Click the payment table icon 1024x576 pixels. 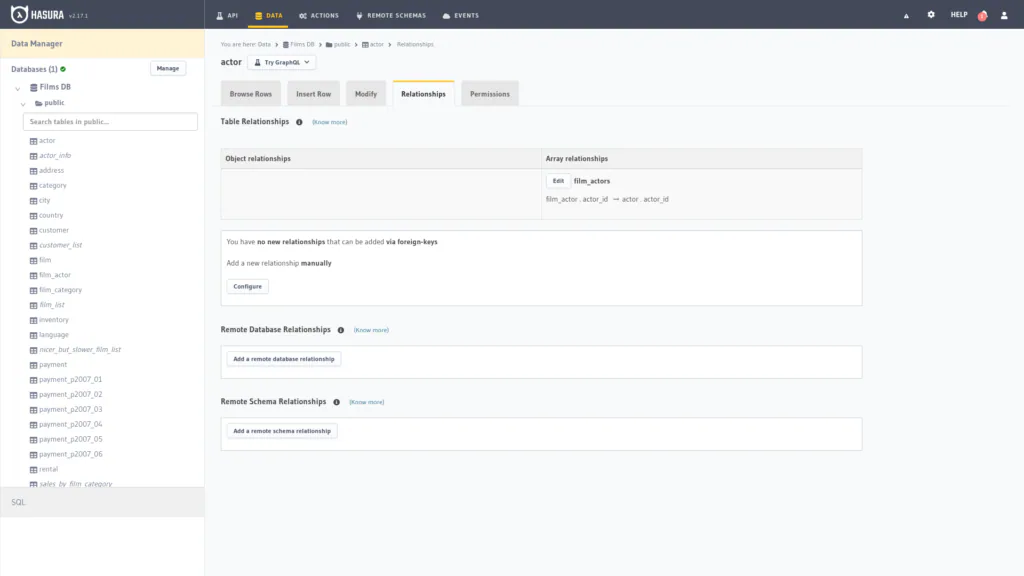coord(33,365)
